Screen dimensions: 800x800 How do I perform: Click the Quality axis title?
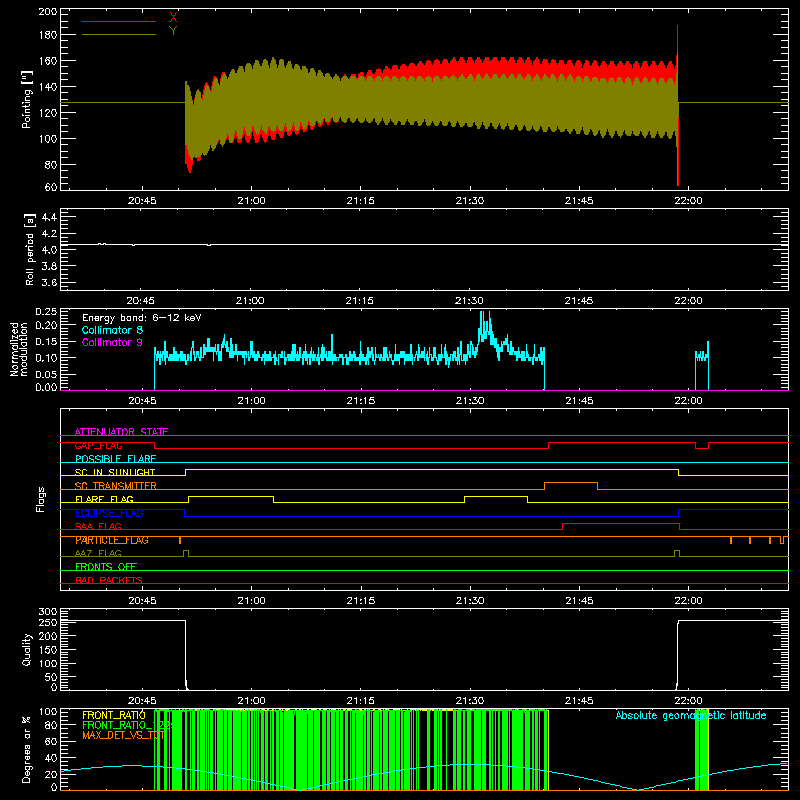[27, 649]
